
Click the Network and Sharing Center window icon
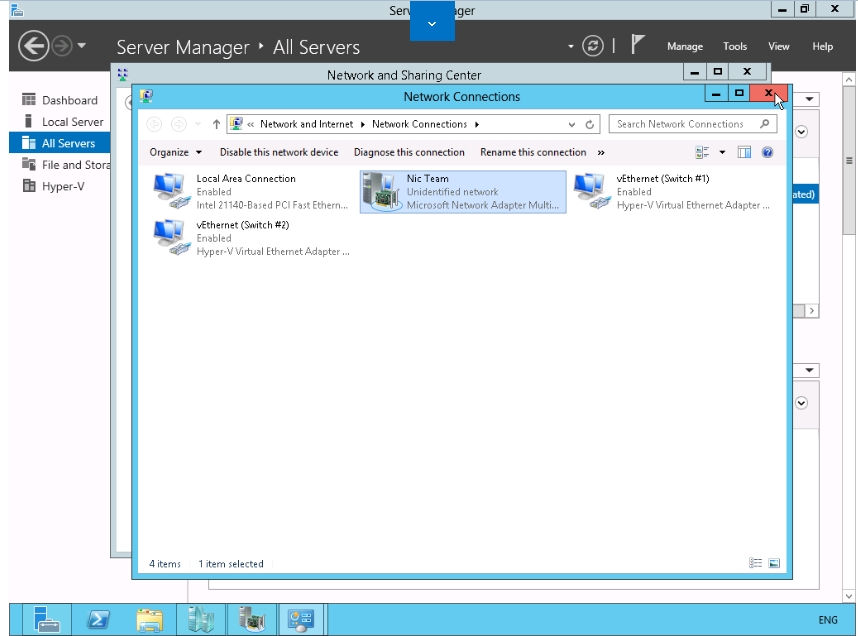123,74
